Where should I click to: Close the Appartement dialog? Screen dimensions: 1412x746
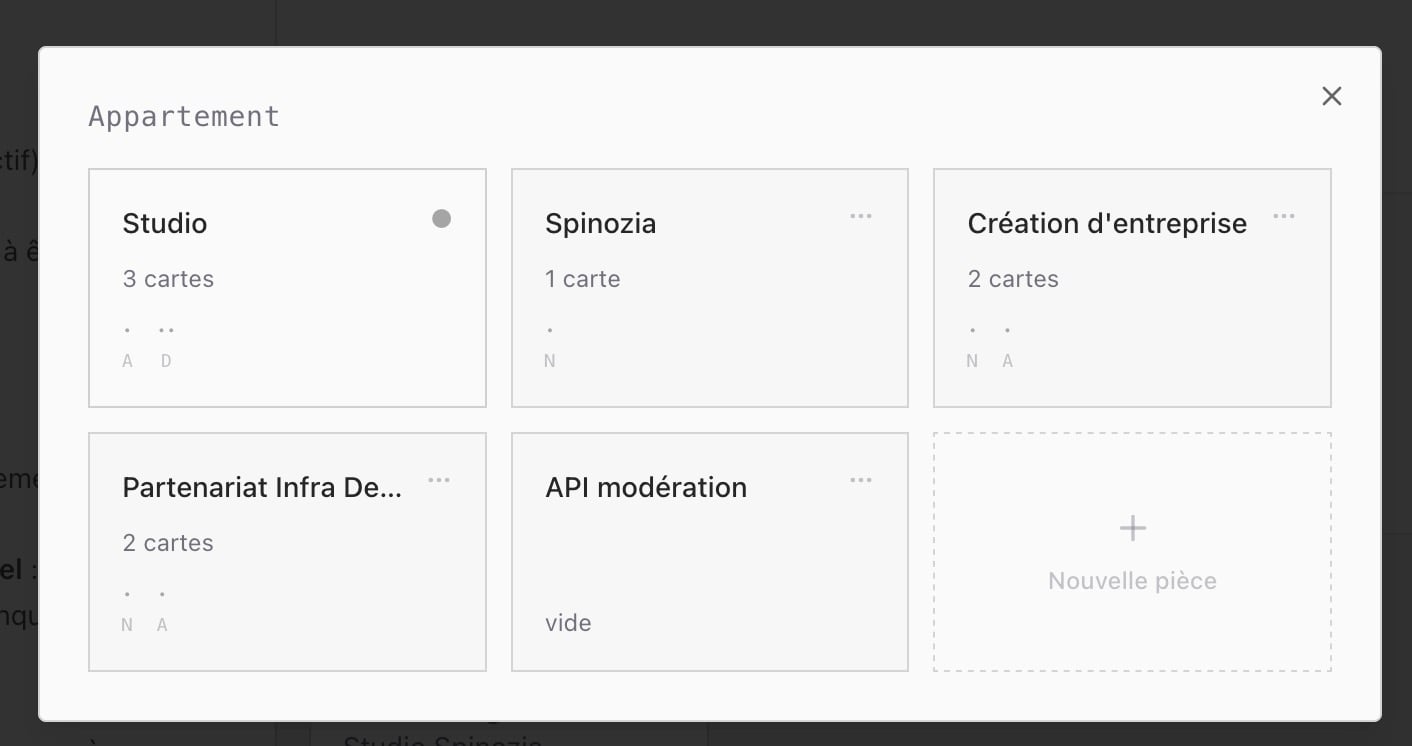(1331, 96)
